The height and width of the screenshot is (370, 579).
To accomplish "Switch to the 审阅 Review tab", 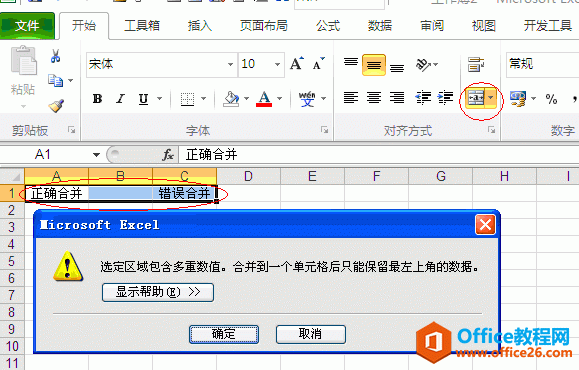I will (x=432, y=25).
